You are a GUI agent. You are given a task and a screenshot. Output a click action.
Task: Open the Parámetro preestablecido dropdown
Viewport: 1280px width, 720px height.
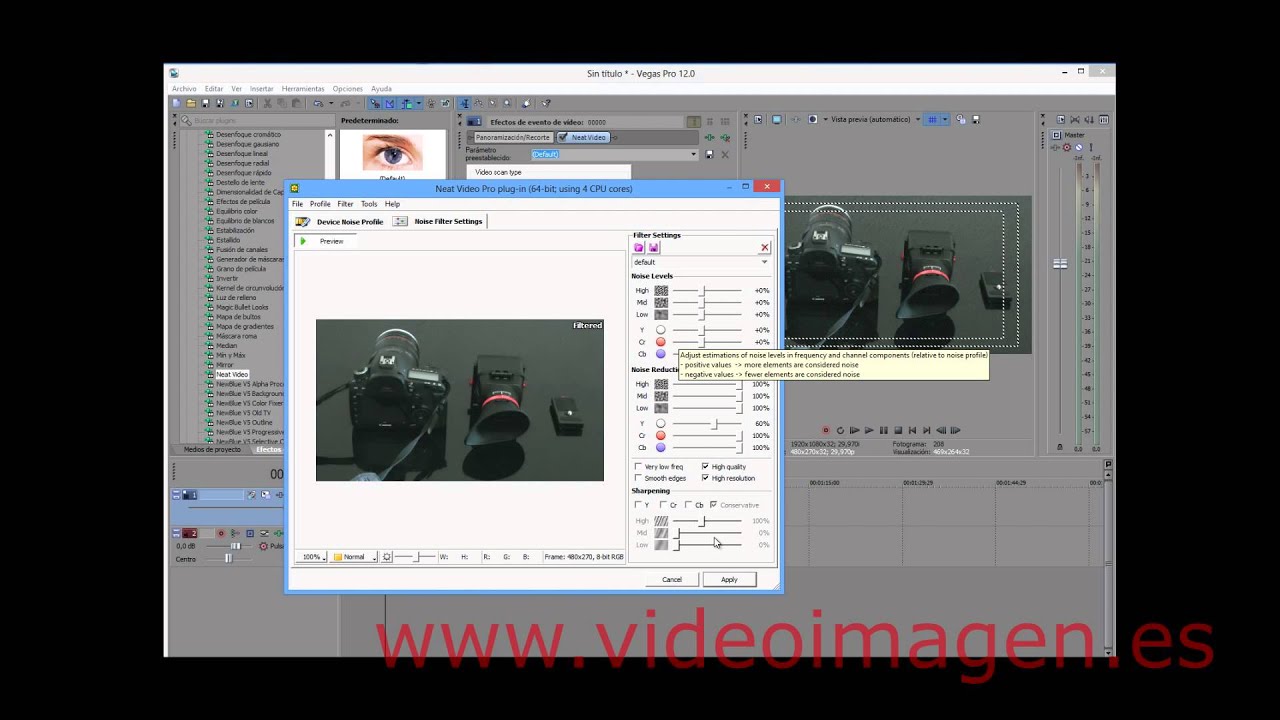click(614, 154)
